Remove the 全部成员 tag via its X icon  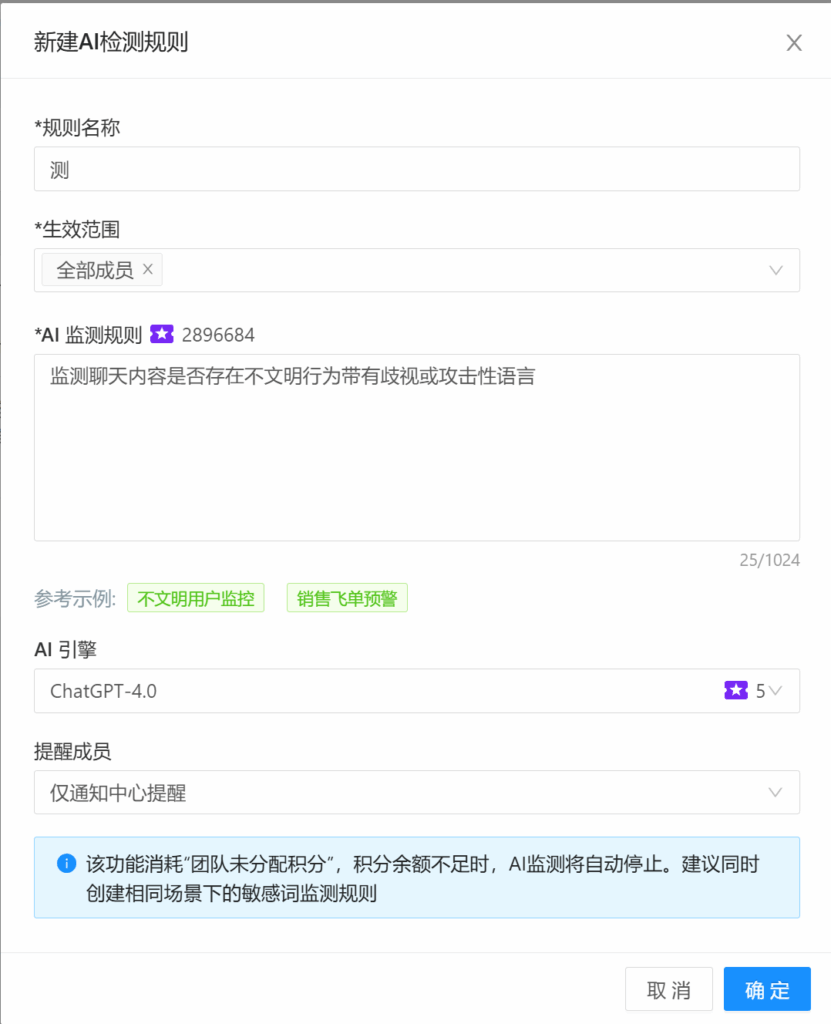point(146,269)
